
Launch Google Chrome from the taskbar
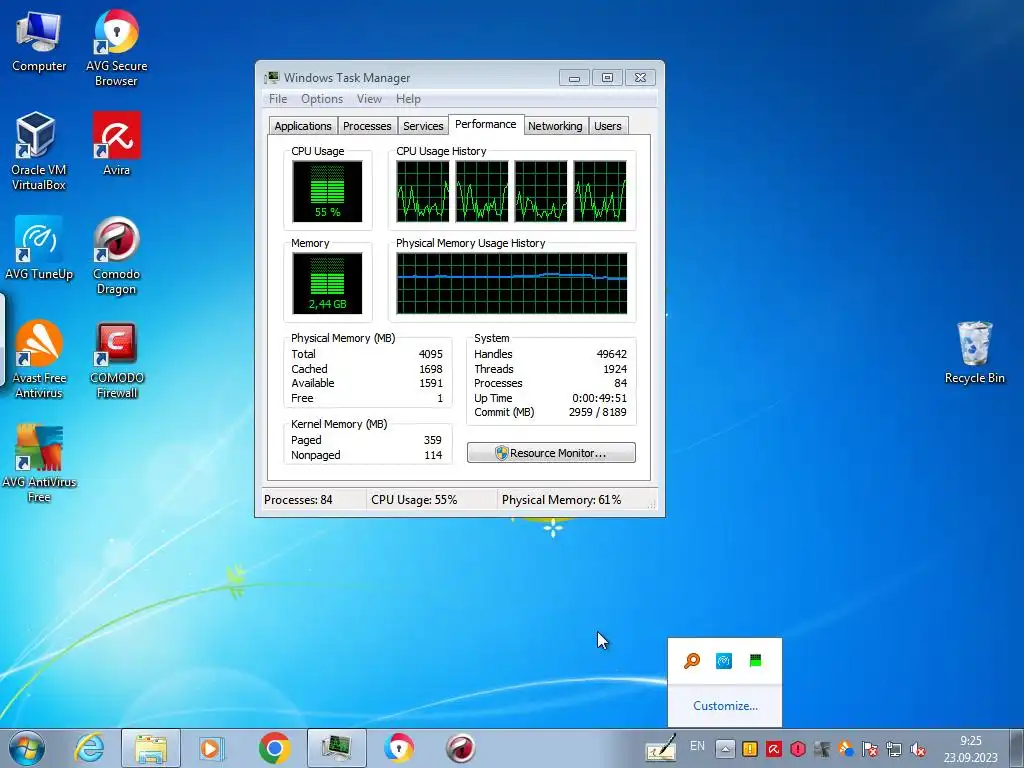pyautogui.click(x=274, y=748)
